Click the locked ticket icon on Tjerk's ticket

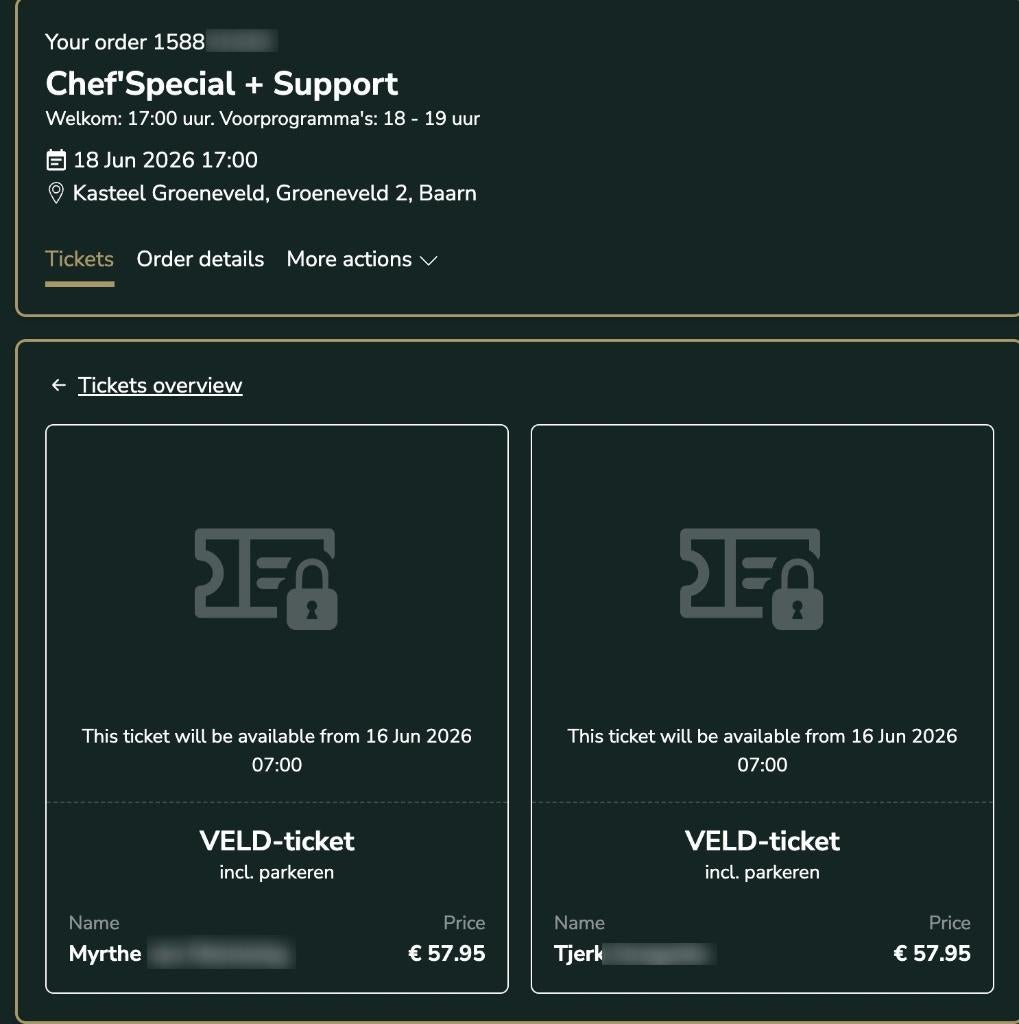point(751,578)
